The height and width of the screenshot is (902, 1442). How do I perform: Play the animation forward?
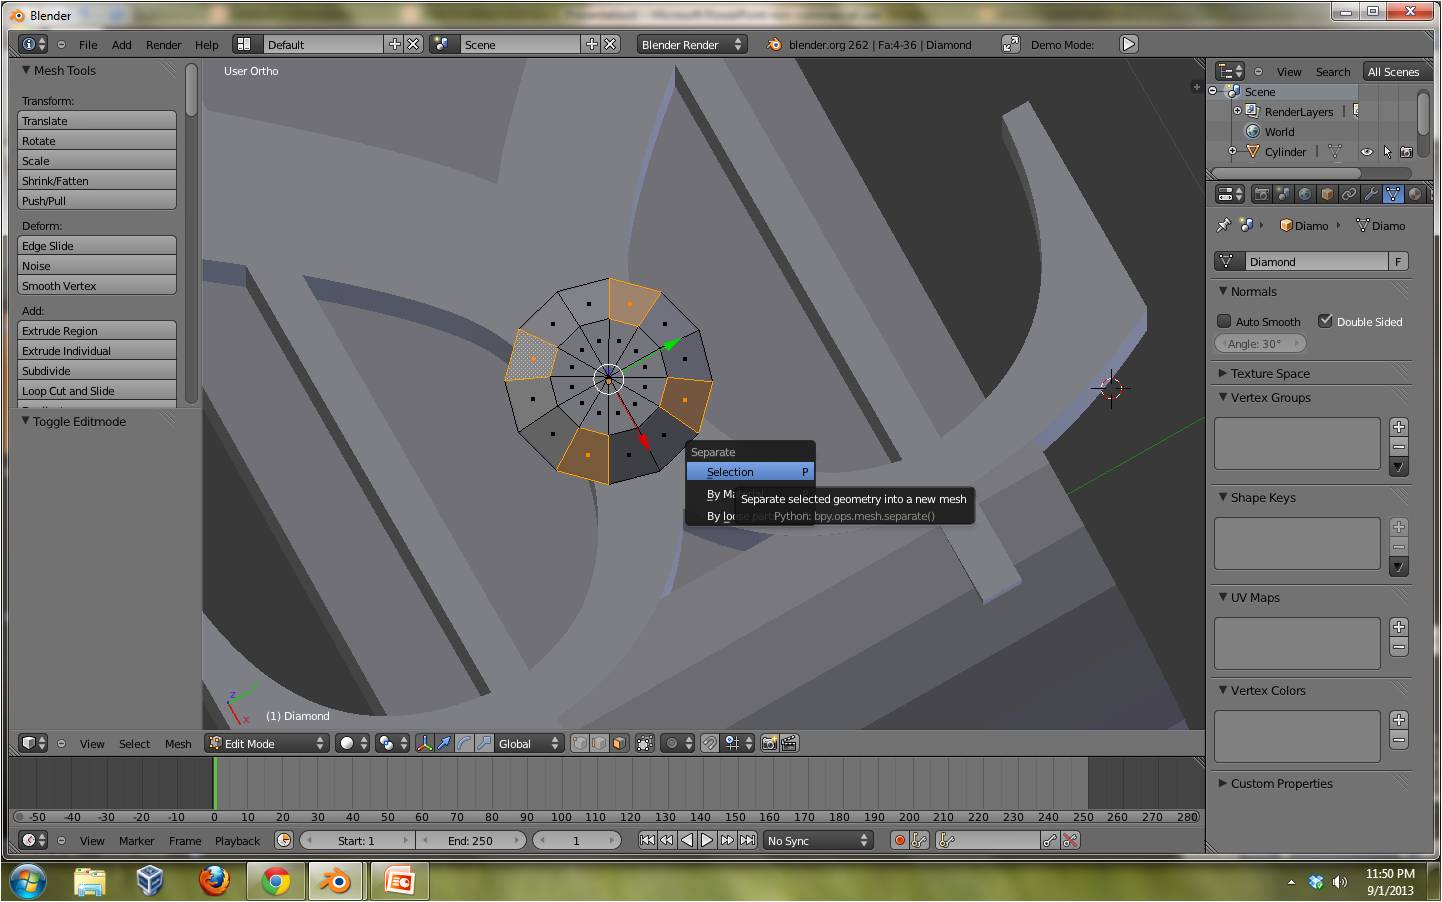click(707, 840)
